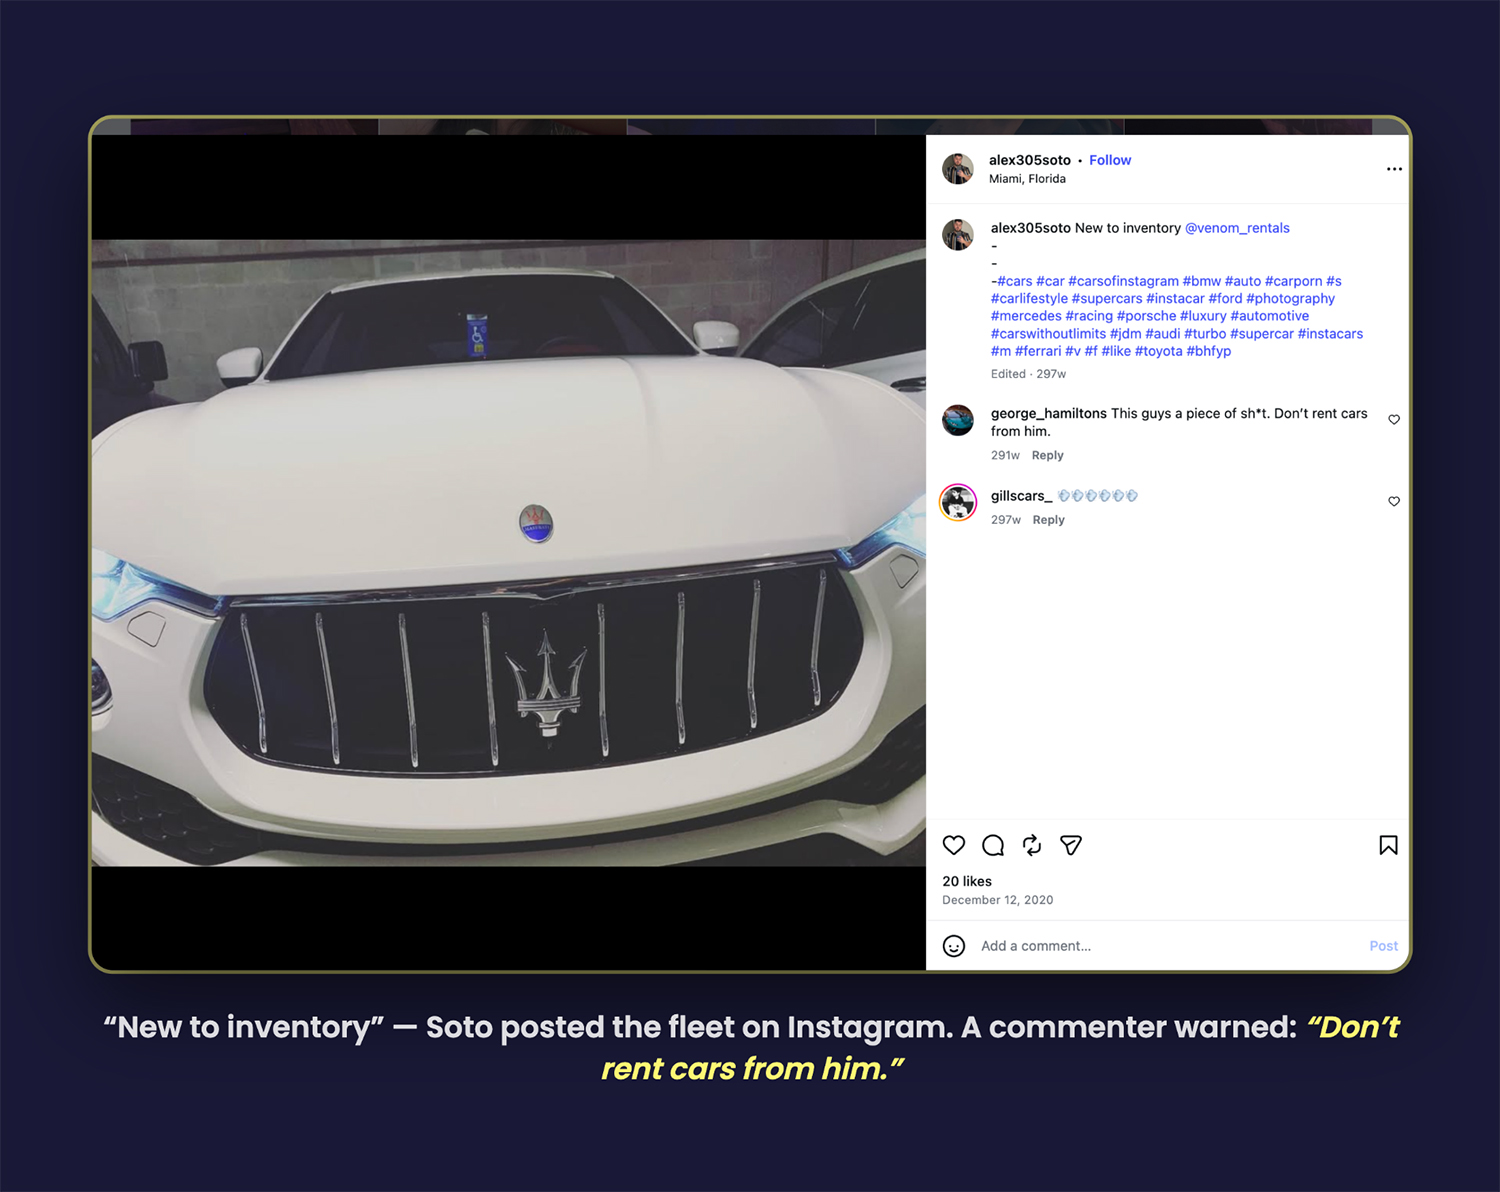The image size is (1500, 1192).
Task: Open the #ferrari hashtag
Action: point(1038,351)
